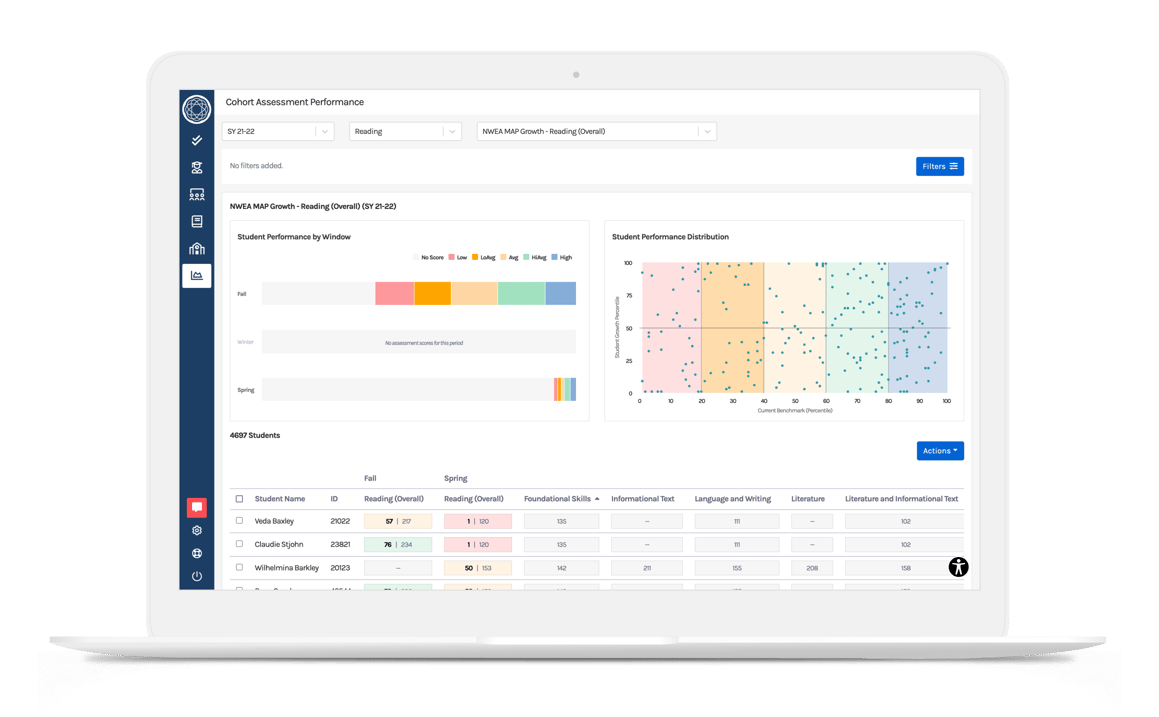Open the Actions button menu
The height and width of the screenshot is (717, 1159).
pyautogui.click(x=939, y=451)
